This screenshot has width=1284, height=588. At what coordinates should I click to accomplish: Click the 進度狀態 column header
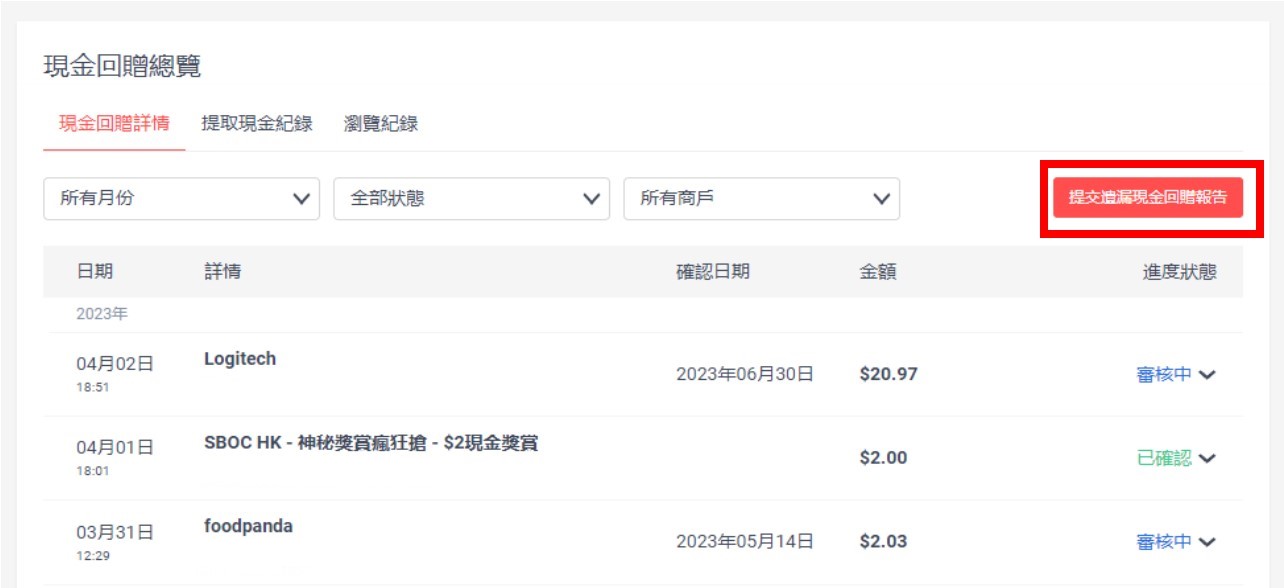[x=1180, y=272]
